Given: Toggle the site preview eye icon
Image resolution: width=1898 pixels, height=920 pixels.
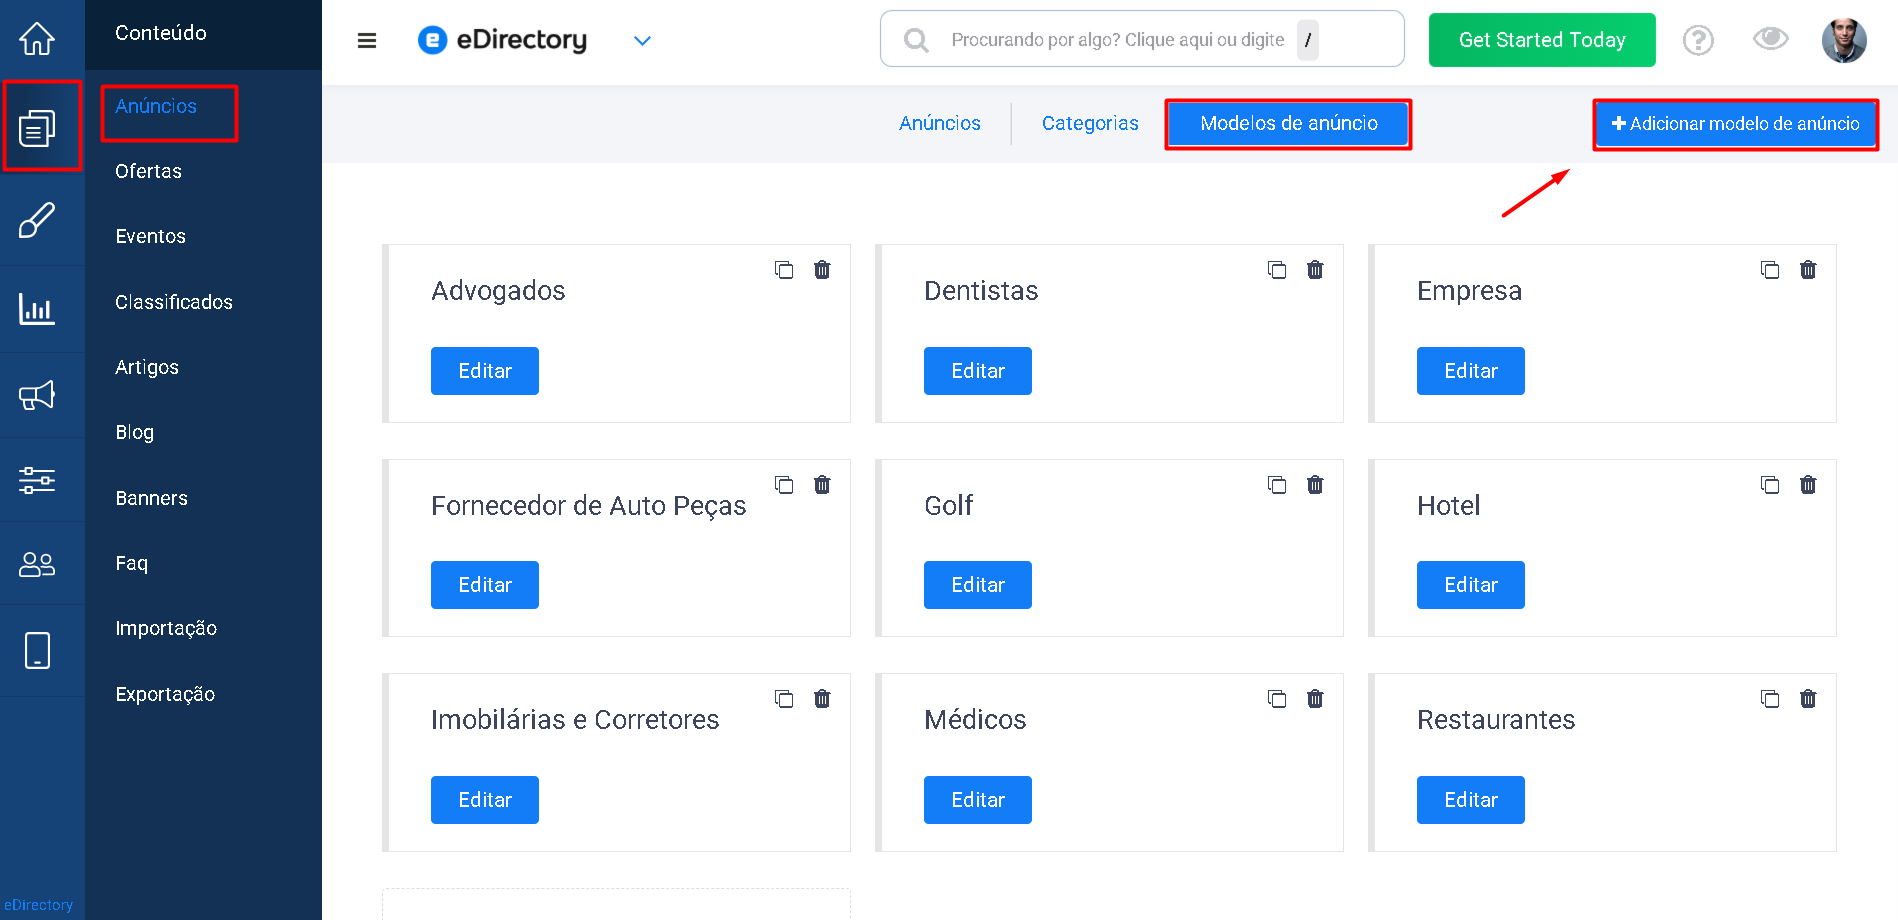Looking at the screenshot, I should (x=1770, y=39).
